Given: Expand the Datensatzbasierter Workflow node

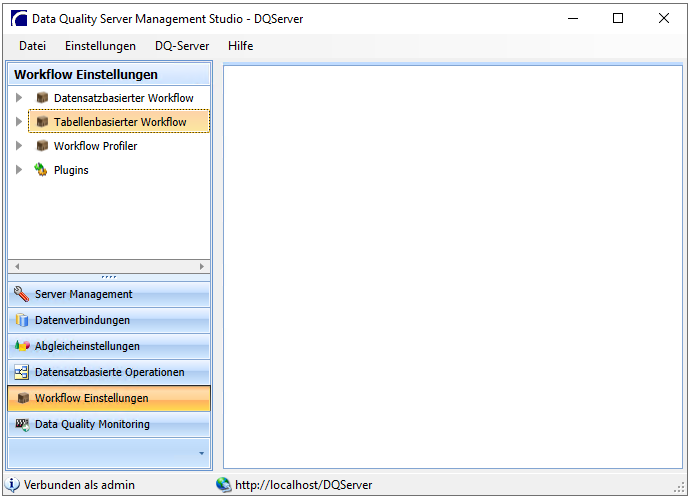Looking at the screenshot, I should [19, 97].
